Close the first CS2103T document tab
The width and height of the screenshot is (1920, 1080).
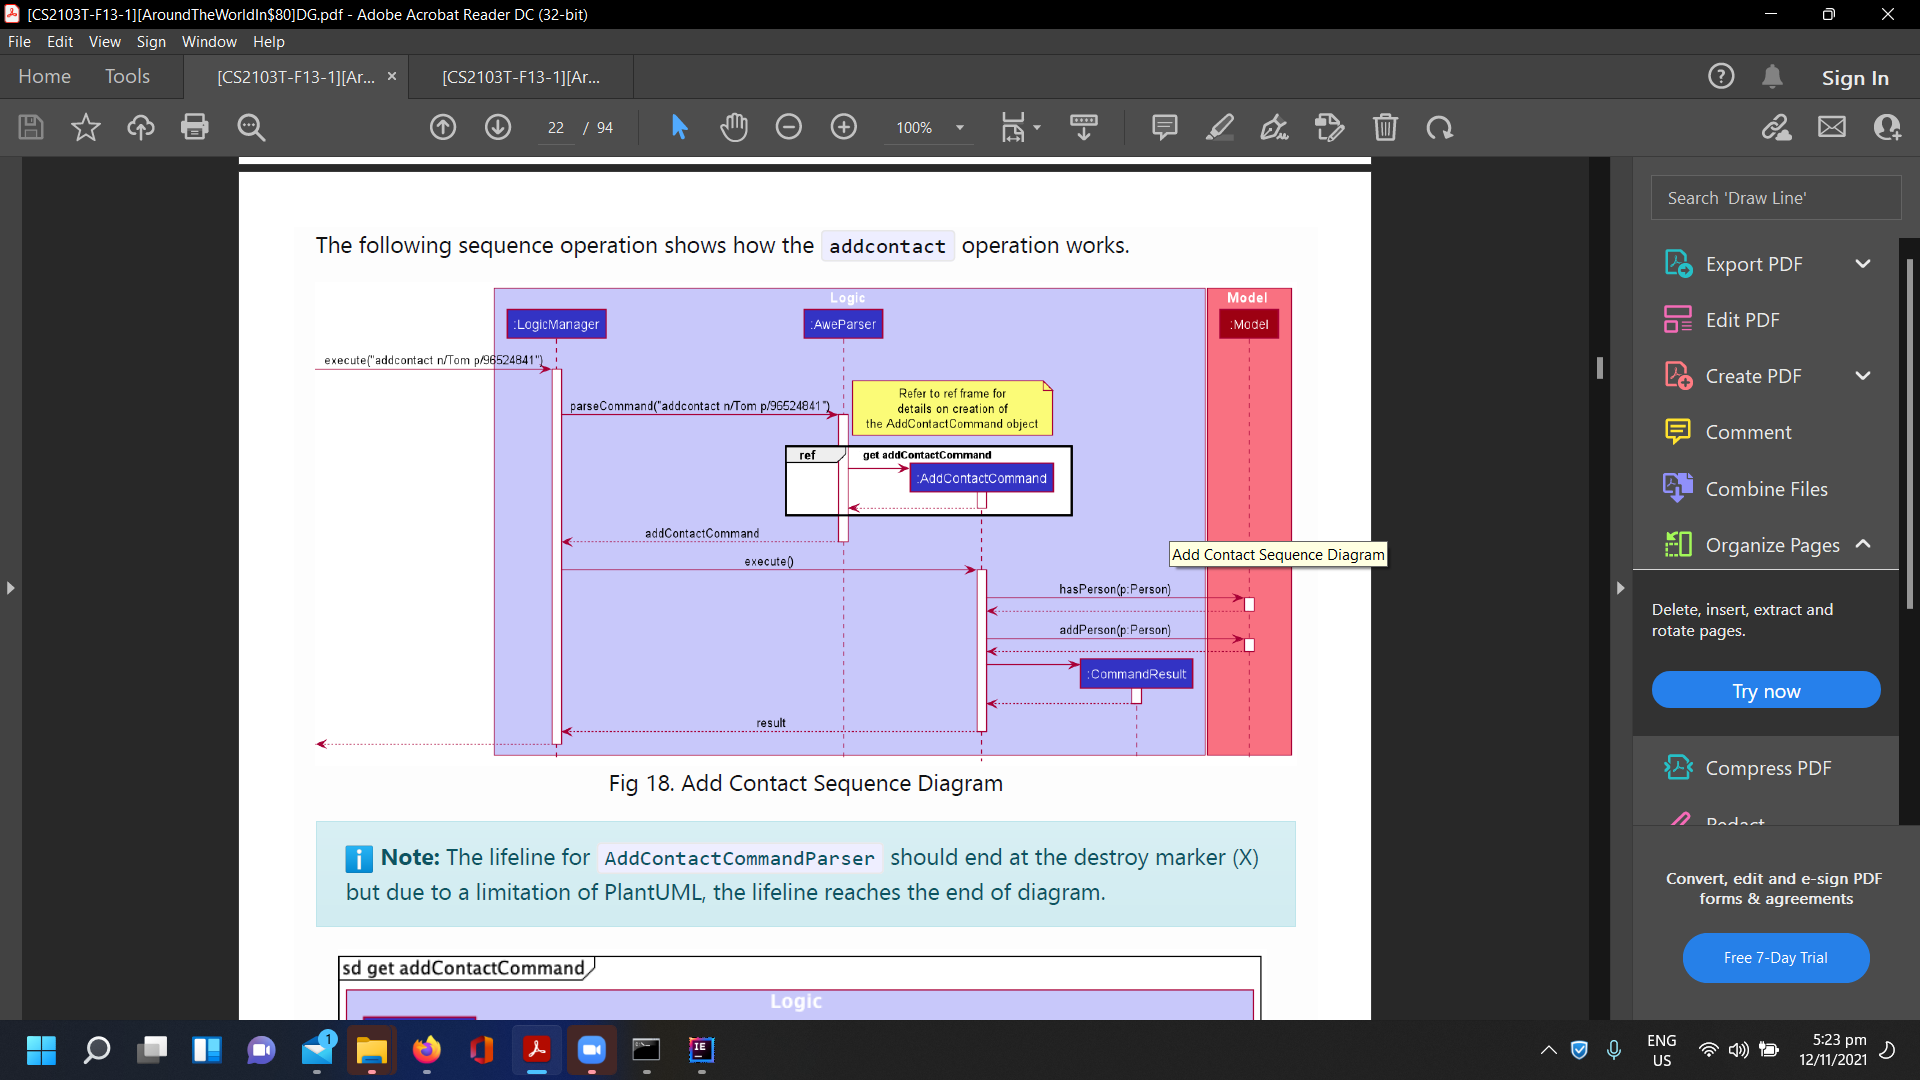(392, 76)
